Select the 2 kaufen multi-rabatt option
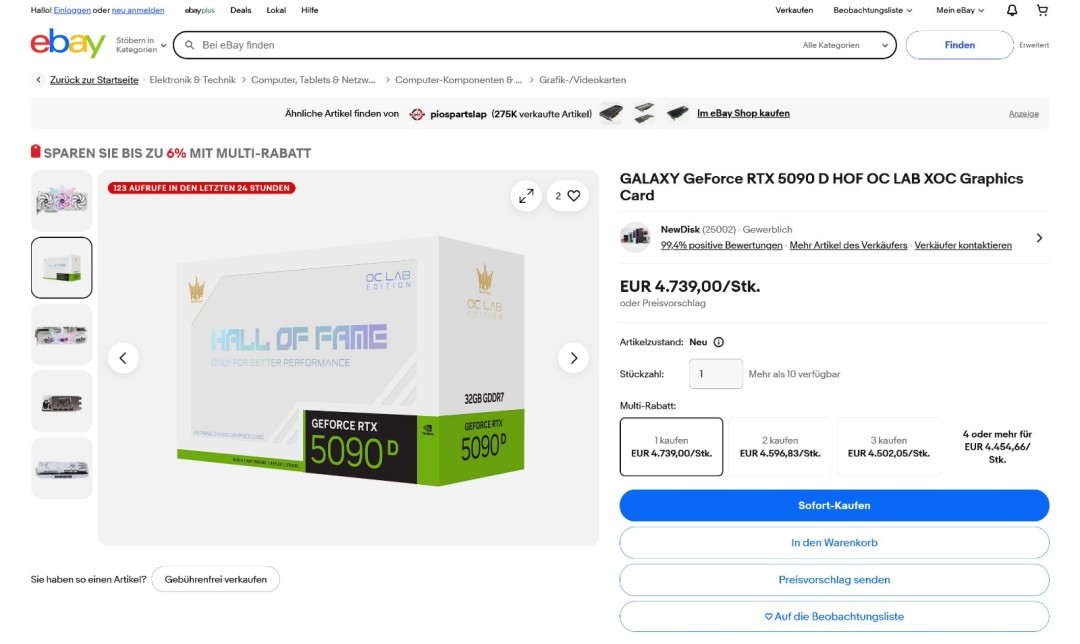This screenshot has height=644, width=1080. coord(780,447)
